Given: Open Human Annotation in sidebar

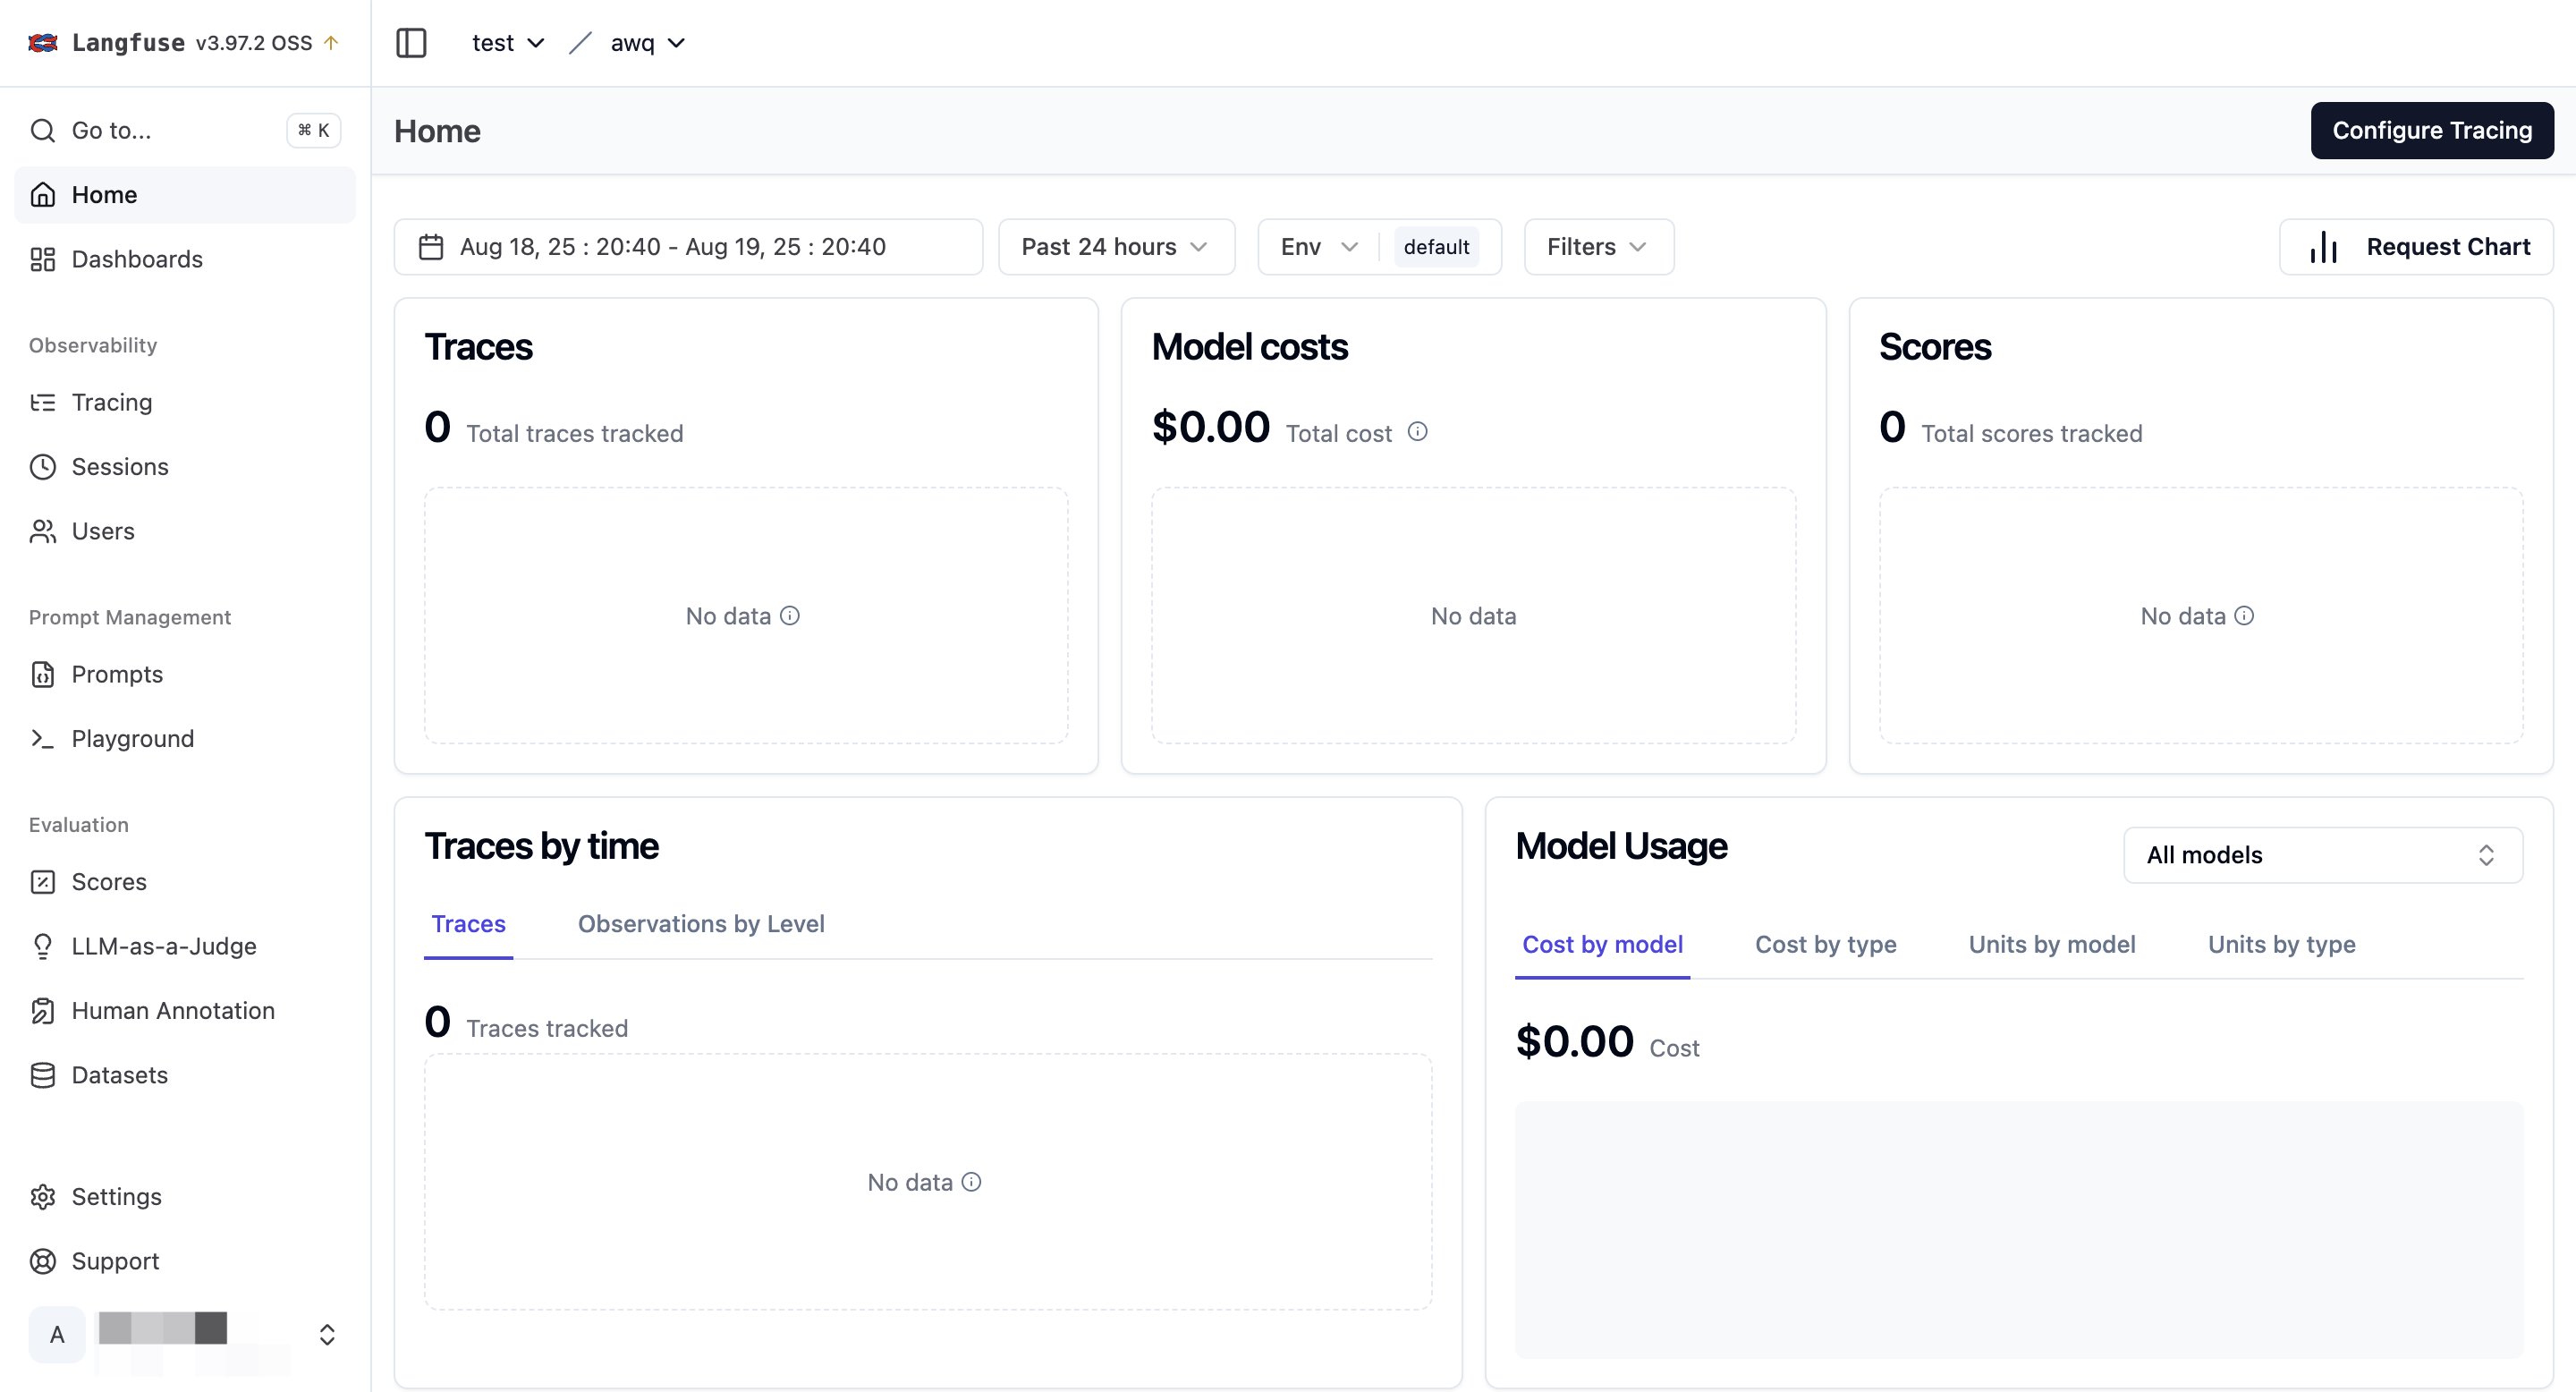Looking at the screenshot, I should [172, 1010].
